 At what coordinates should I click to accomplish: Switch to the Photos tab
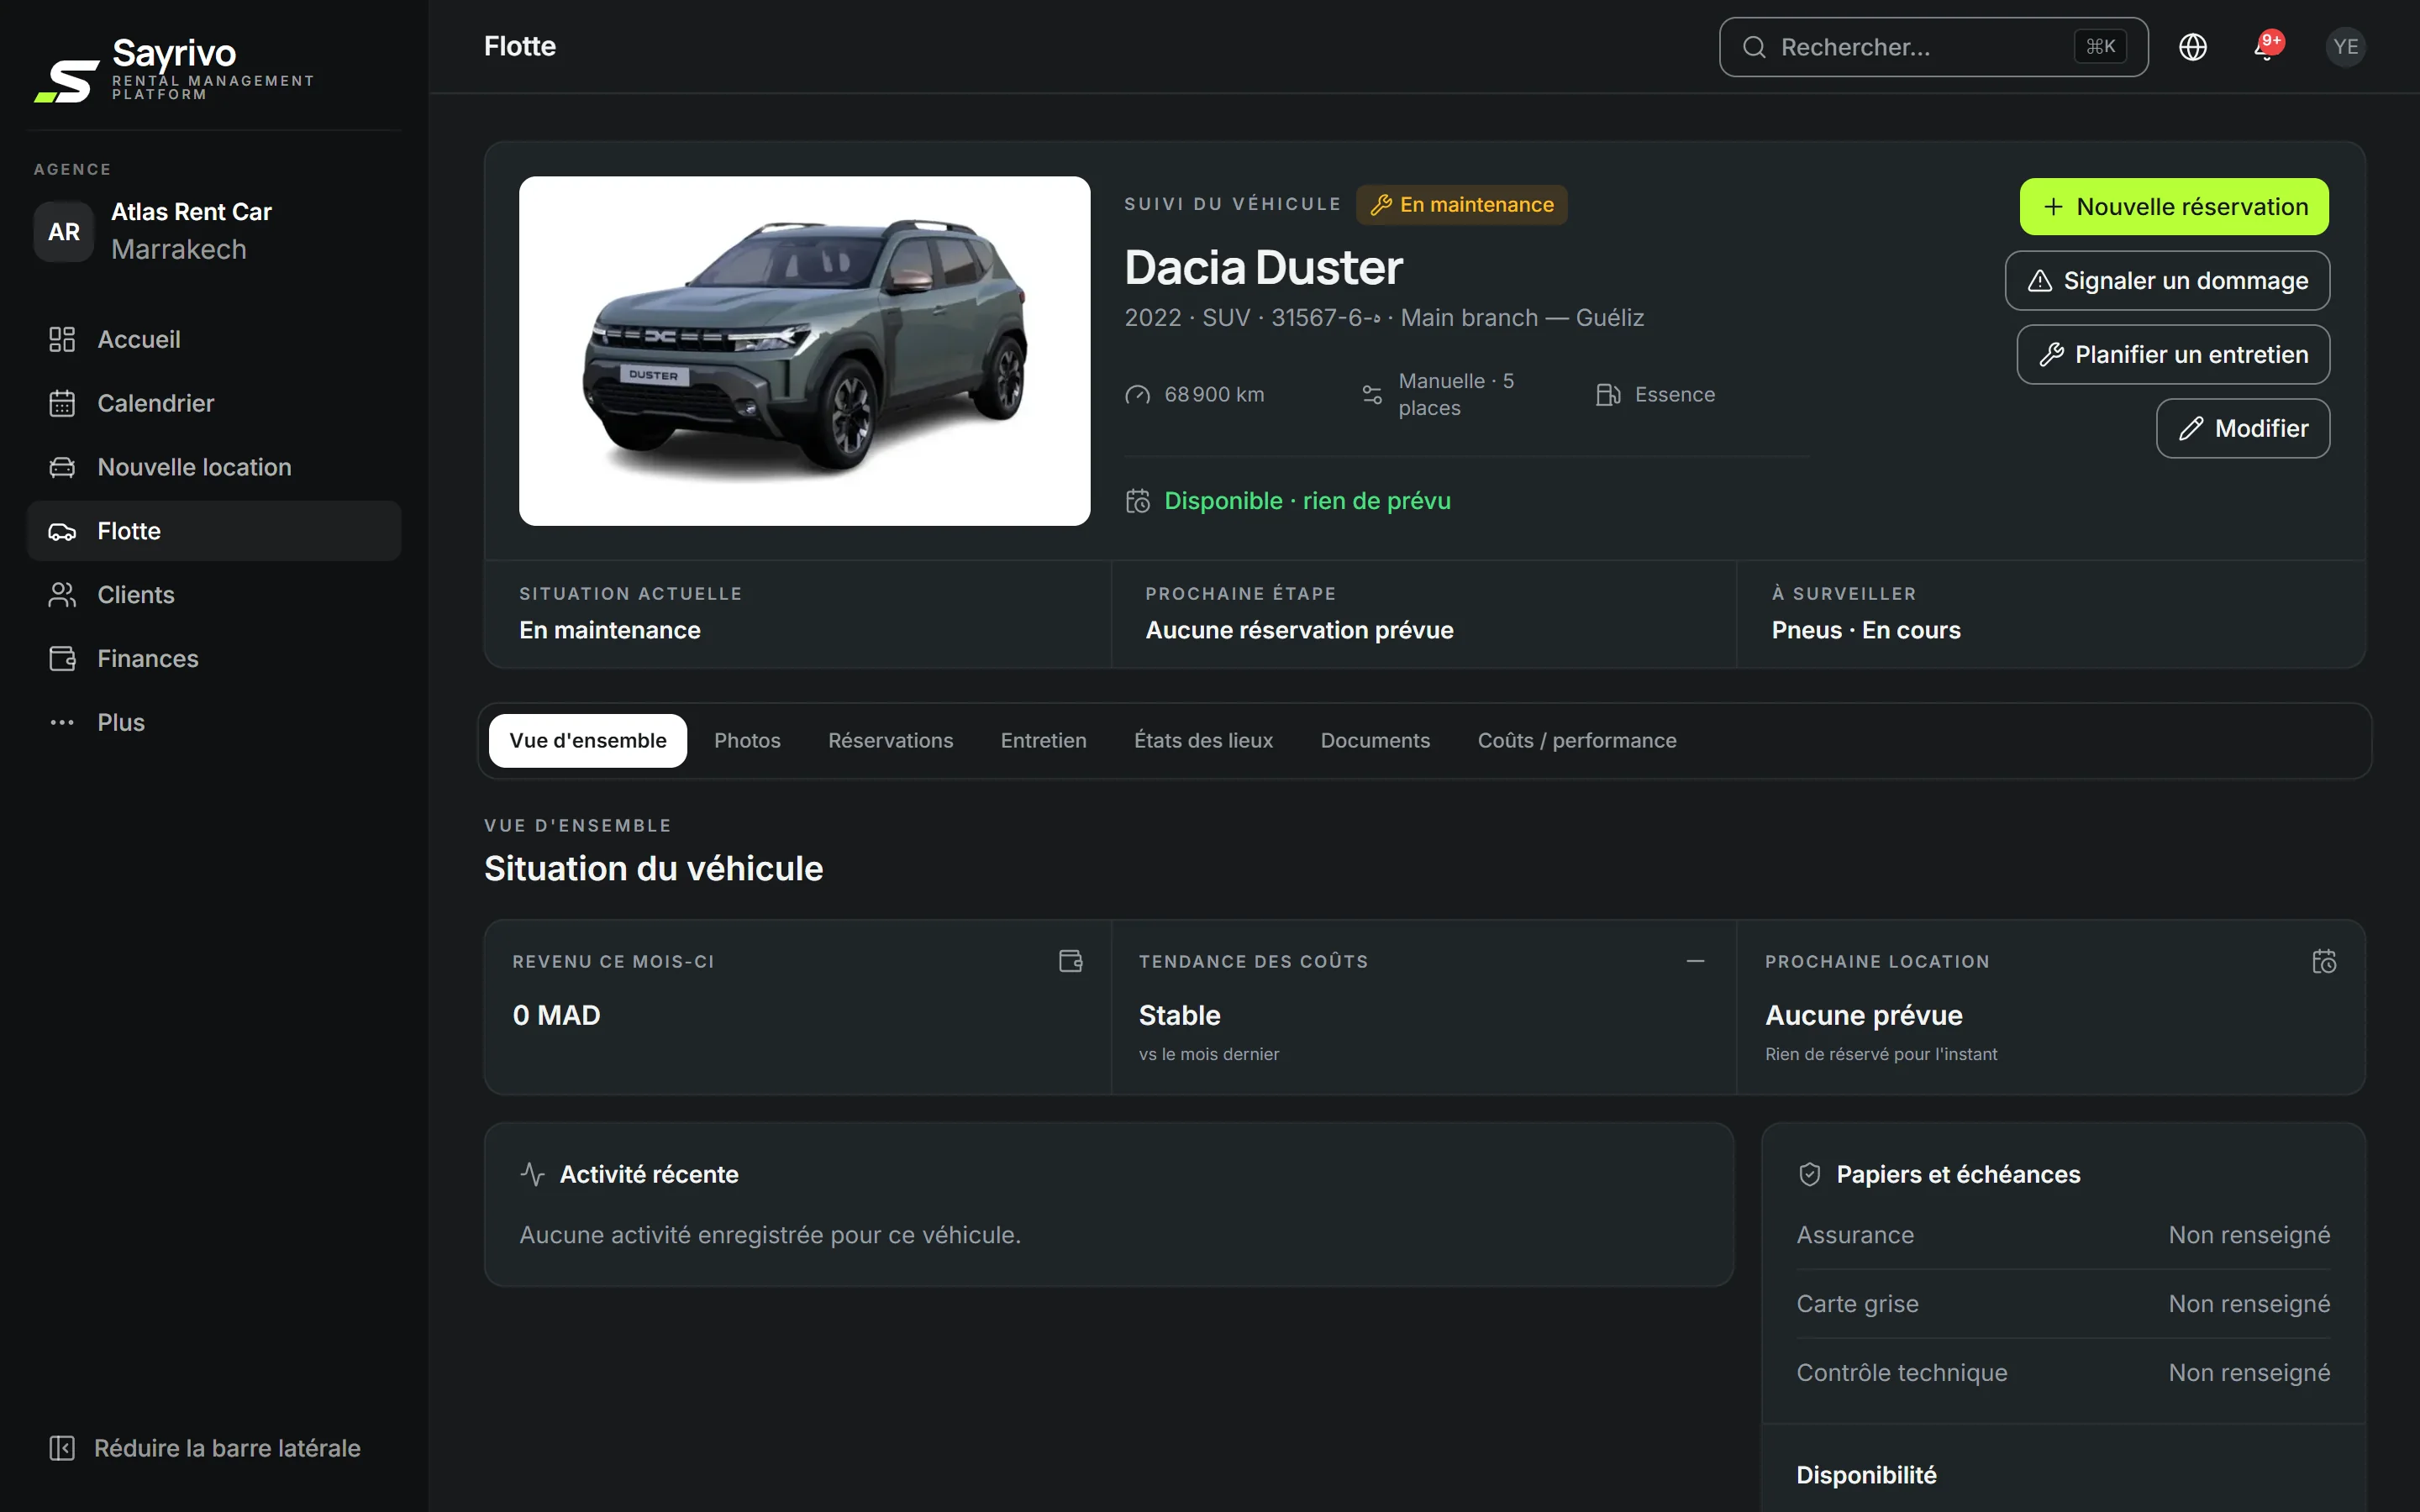coord(747,741)
